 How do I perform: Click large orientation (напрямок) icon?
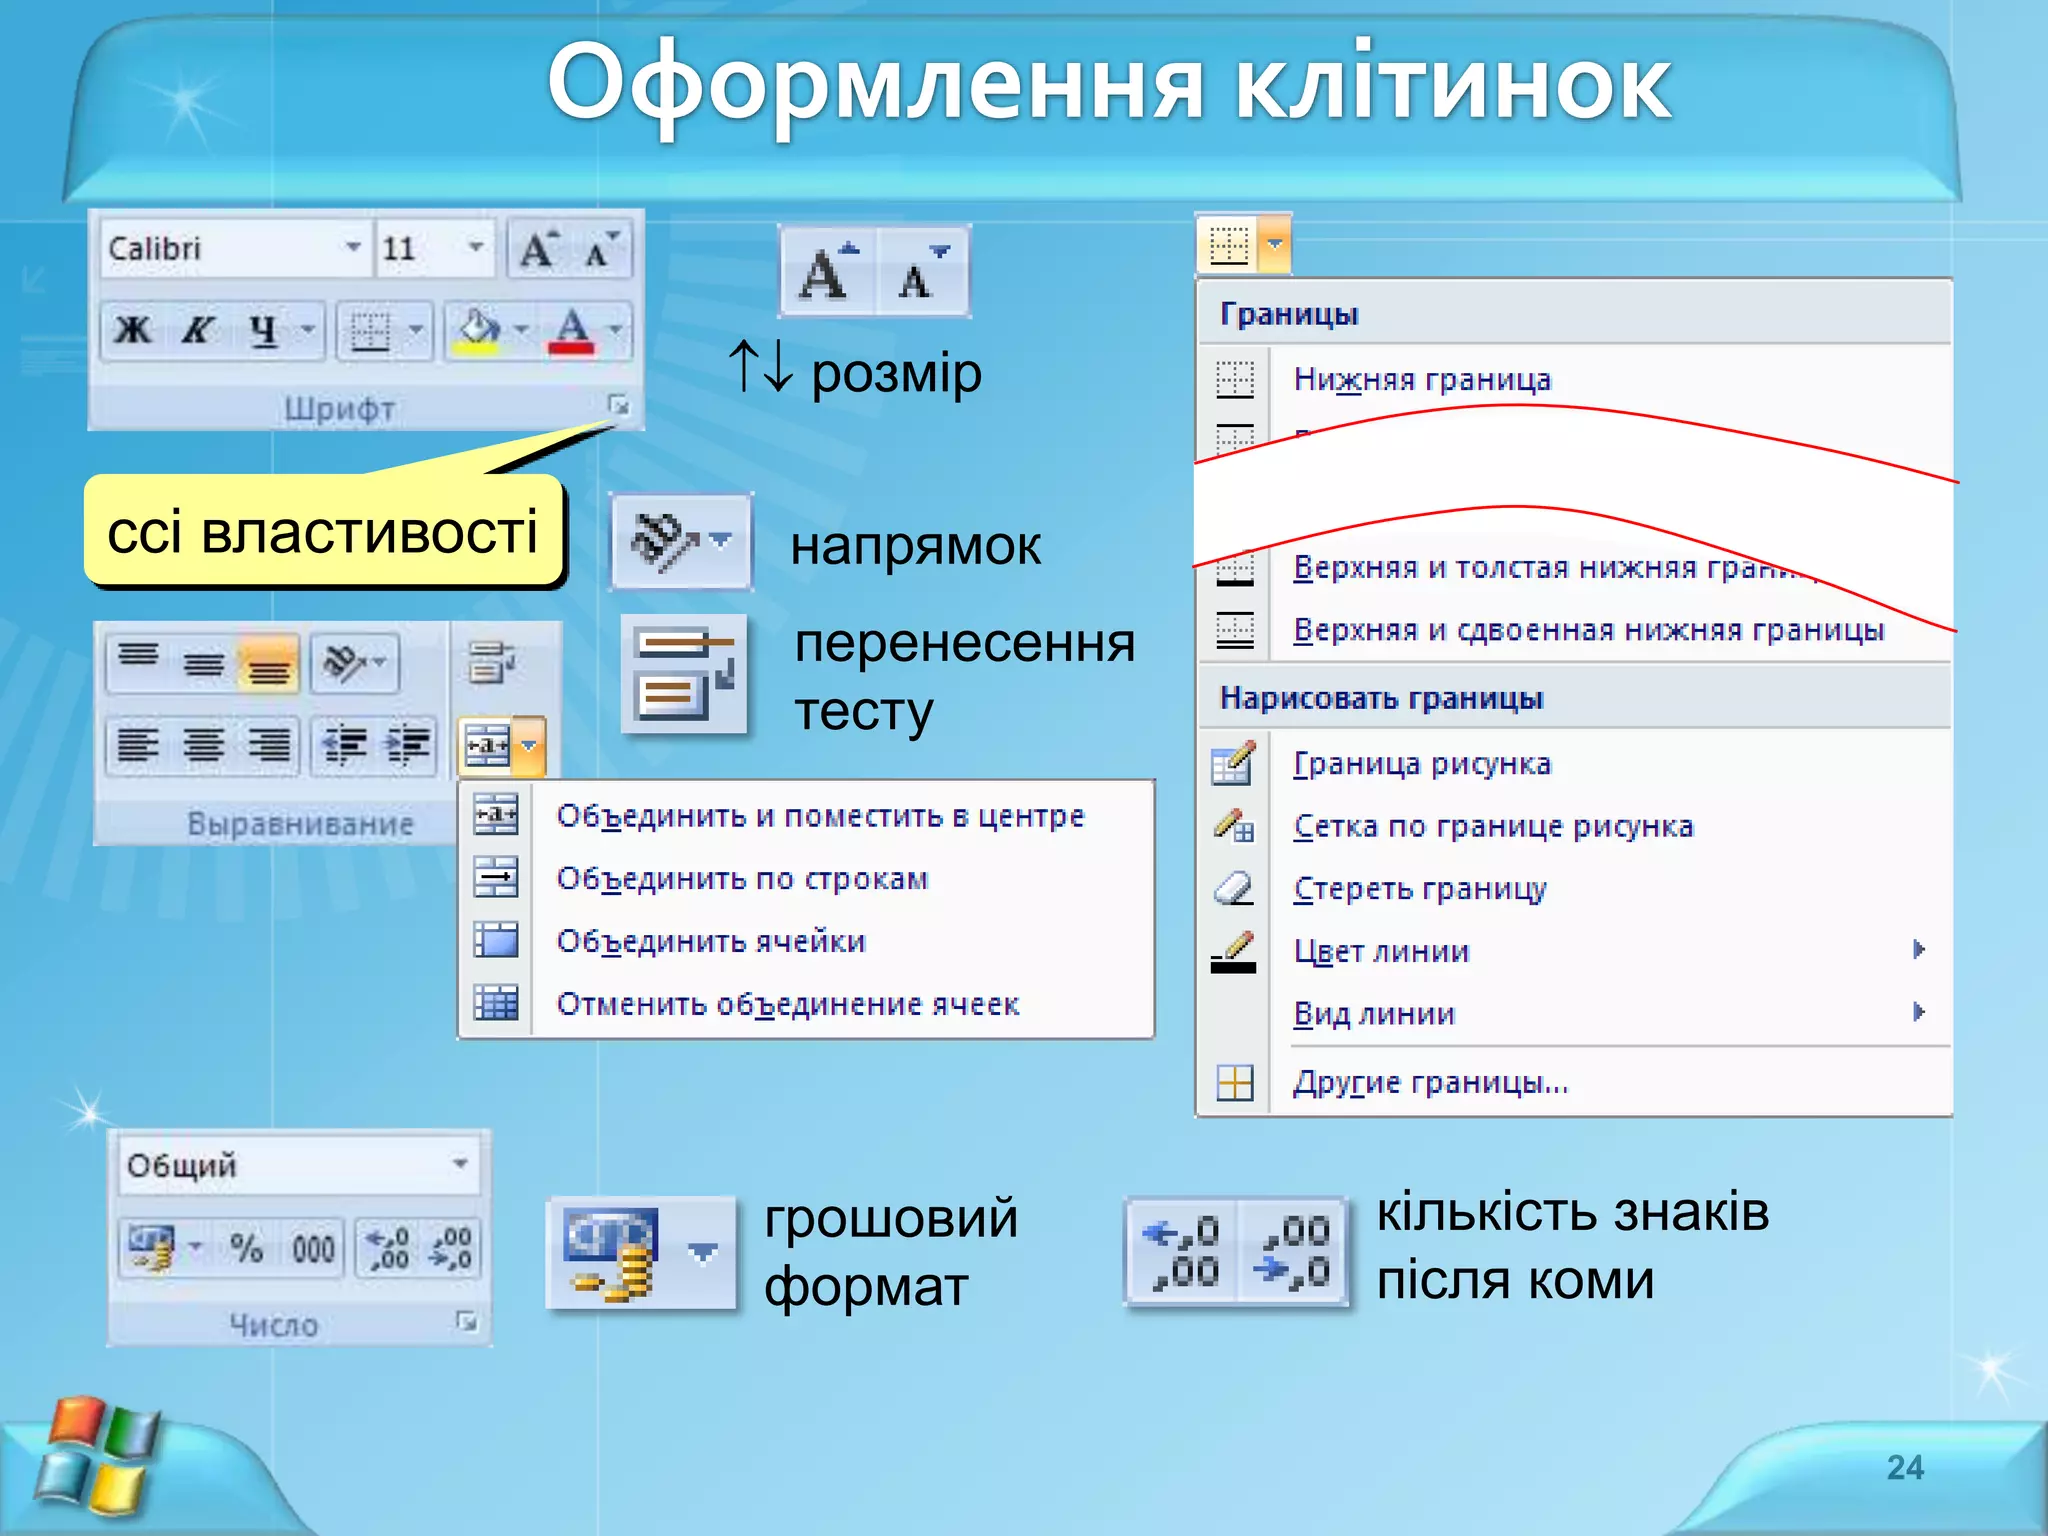[x=681, y=541]
